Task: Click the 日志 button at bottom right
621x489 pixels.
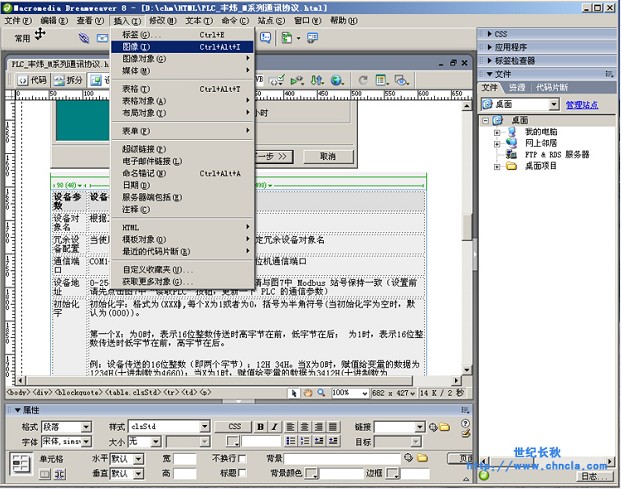Action: (594, 476)
